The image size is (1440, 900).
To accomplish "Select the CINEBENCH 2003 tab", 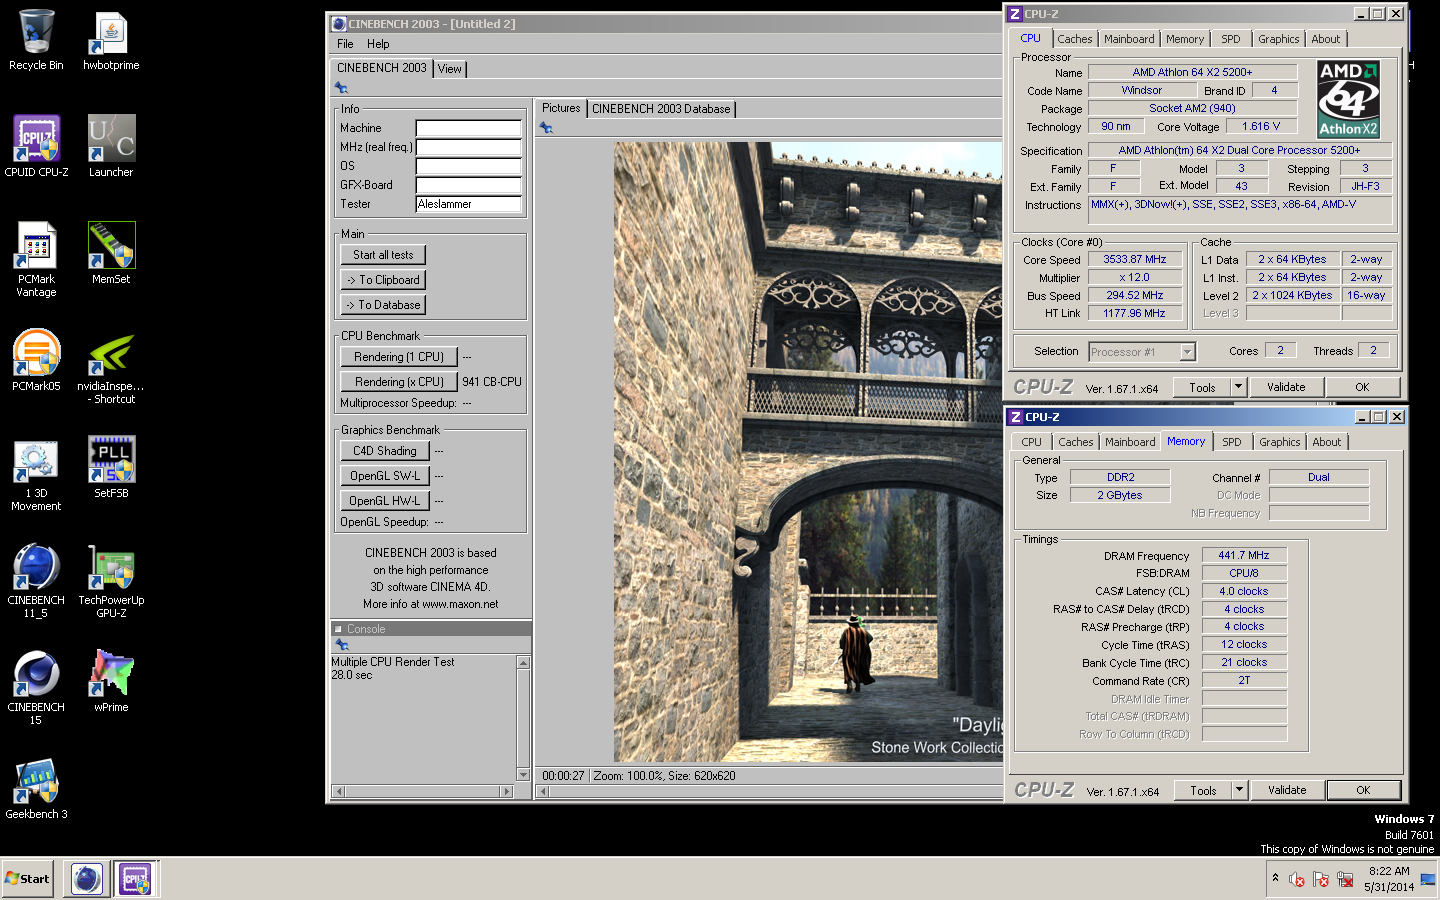I will pos(381,68).
